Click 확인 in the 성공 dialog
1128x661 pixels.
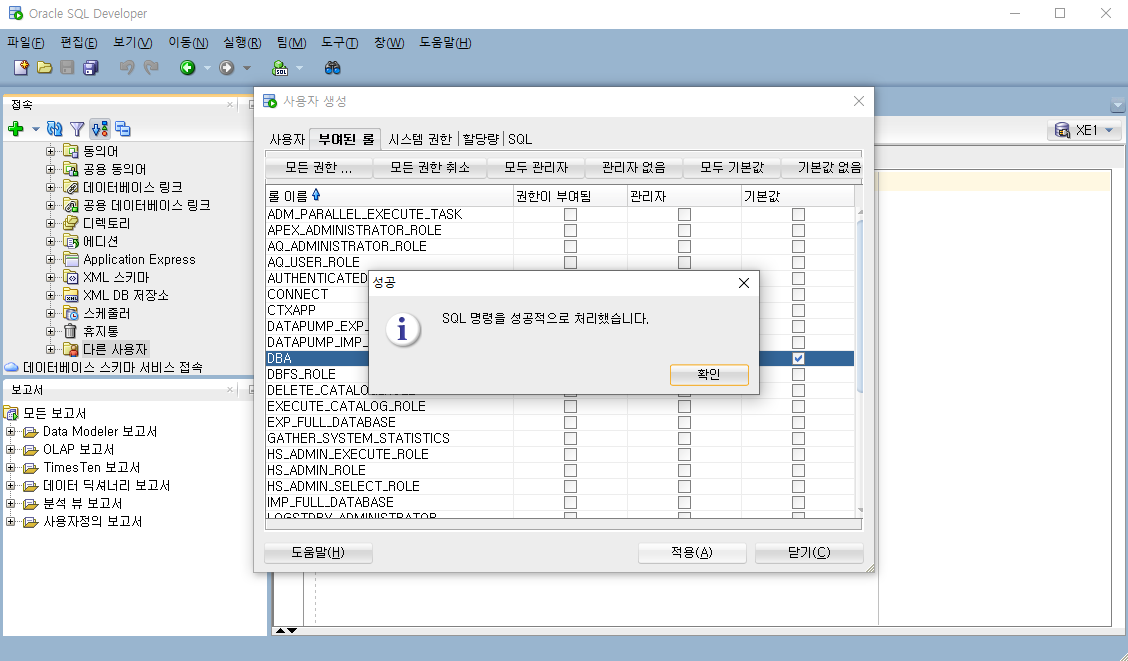pos(709,375)
